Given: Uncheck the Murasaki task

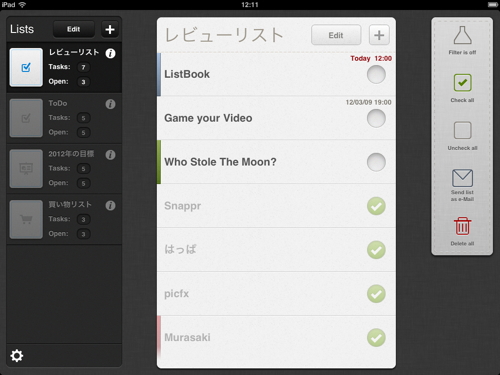Looking at the screenshot, I should pos(376,338).
